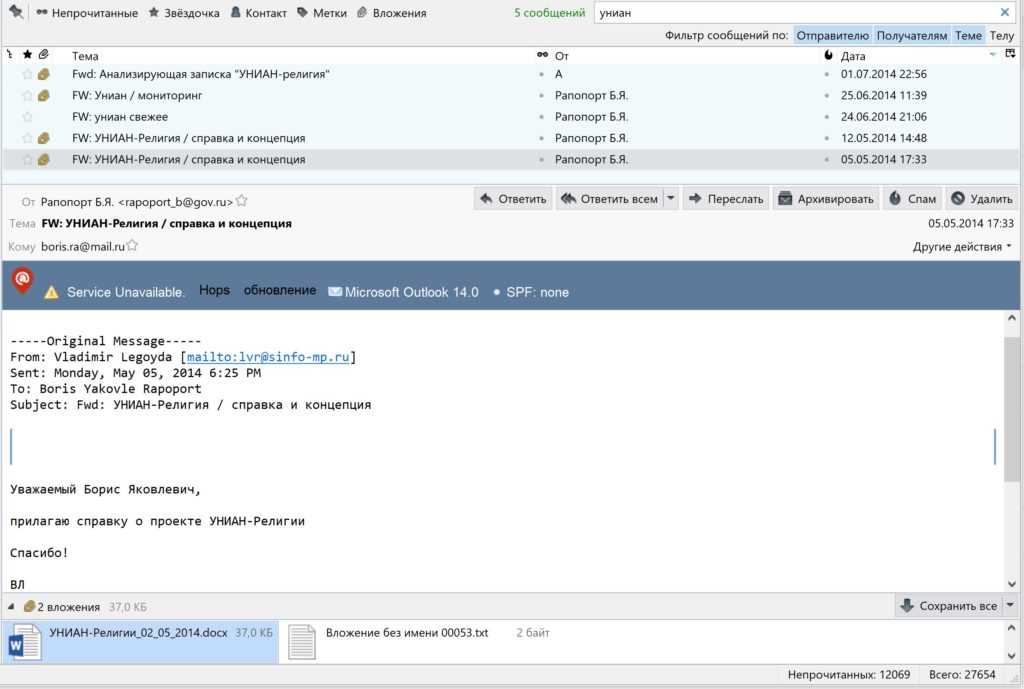The image size is (1024, 689).
Task: Star the 12.05.2014 справка и концепция message
Action: pyautogui.click(x=27, y=138)
